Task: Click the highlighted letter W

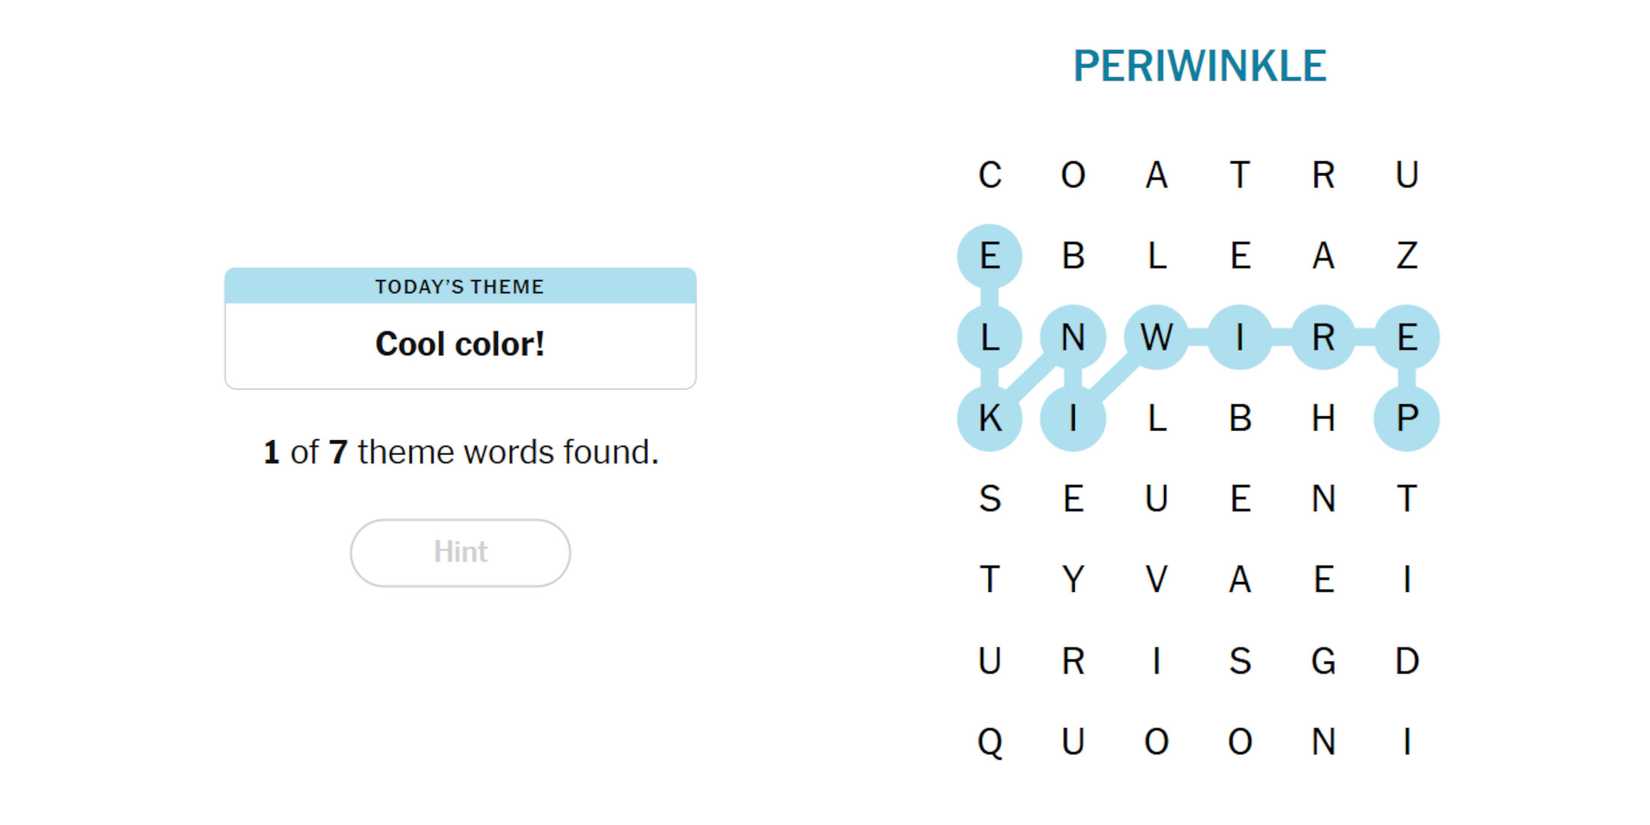Action: point(1156,337)
